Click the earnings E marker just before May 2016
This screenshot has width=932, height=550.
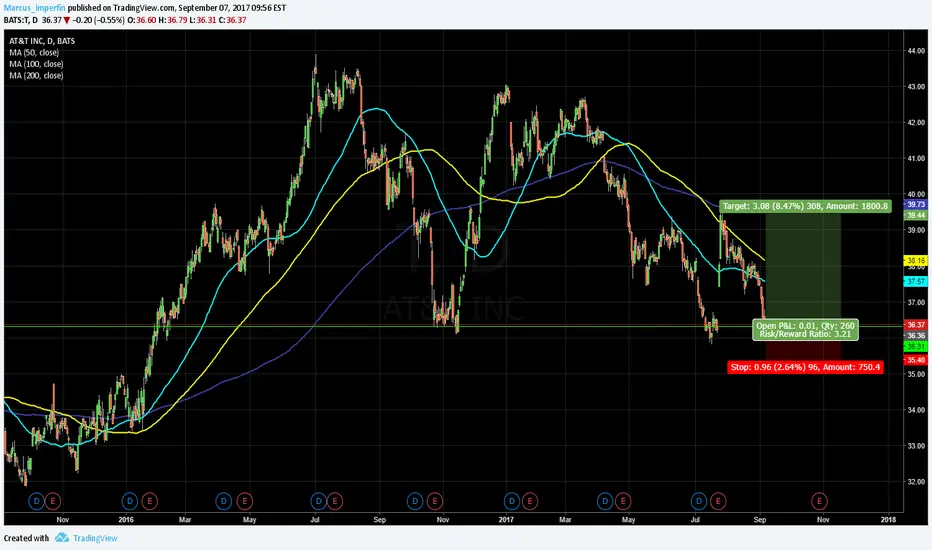[244, 501]
